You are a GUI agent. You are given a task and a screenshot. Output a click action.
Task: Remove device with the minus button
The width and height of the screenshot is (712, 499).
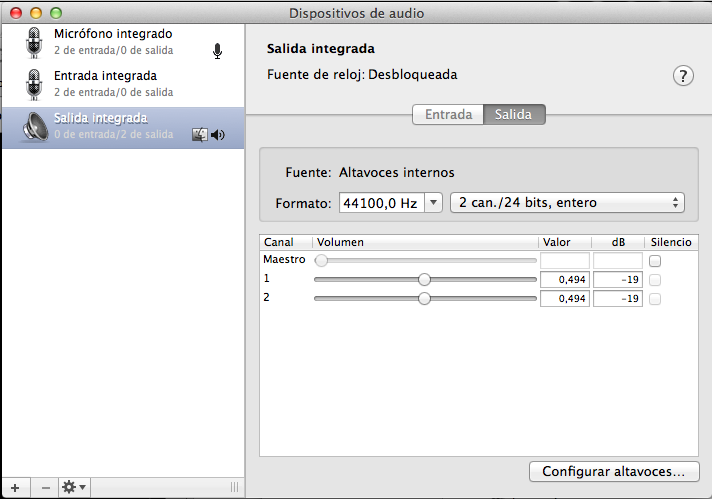click(45, 487)
